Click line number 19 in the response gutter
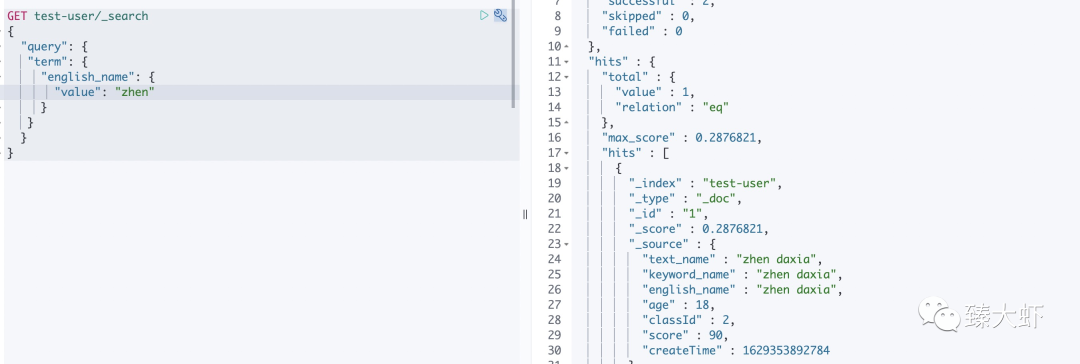Image resolution: width=1080 pixels, height=364 pixels. pos(554,183)
